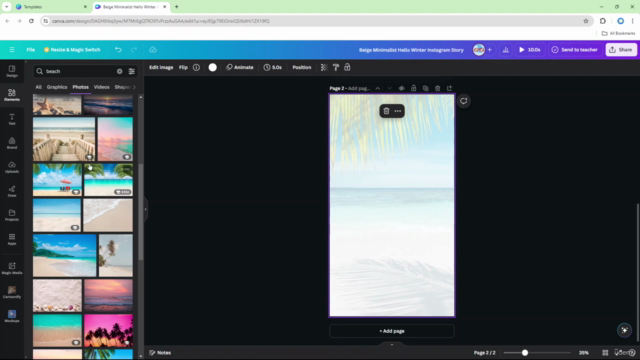
Task: Switch to the All tab
Action: (38, 87)
